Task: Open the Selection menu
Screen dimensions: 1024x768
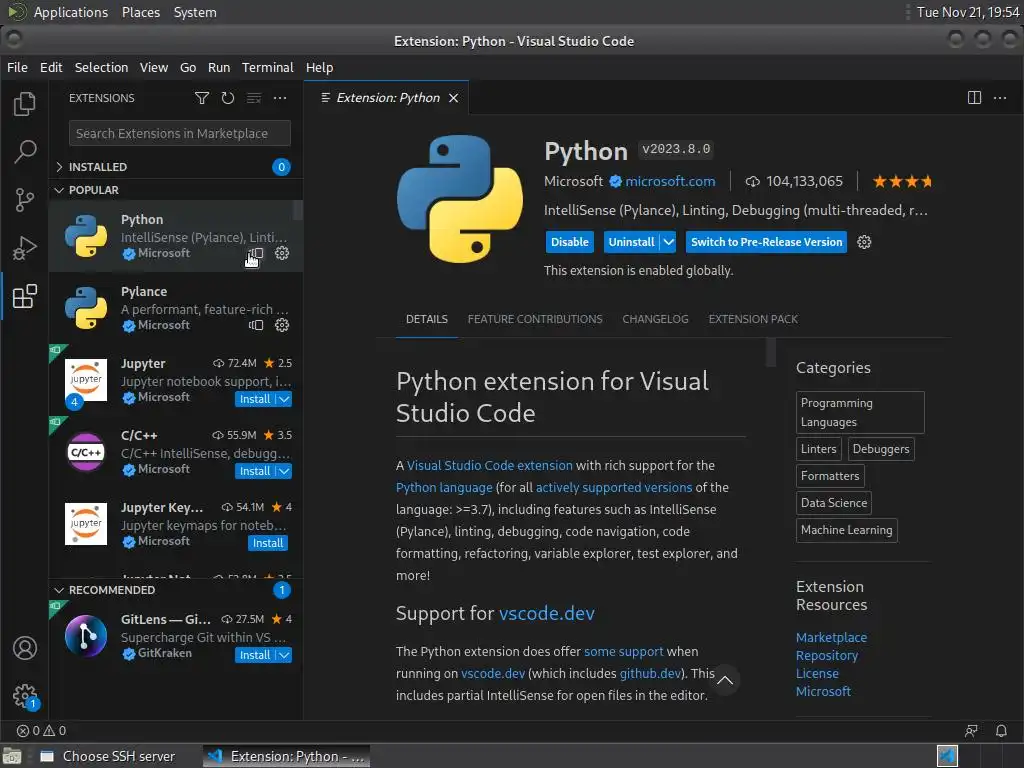Action: pos(101,67)
